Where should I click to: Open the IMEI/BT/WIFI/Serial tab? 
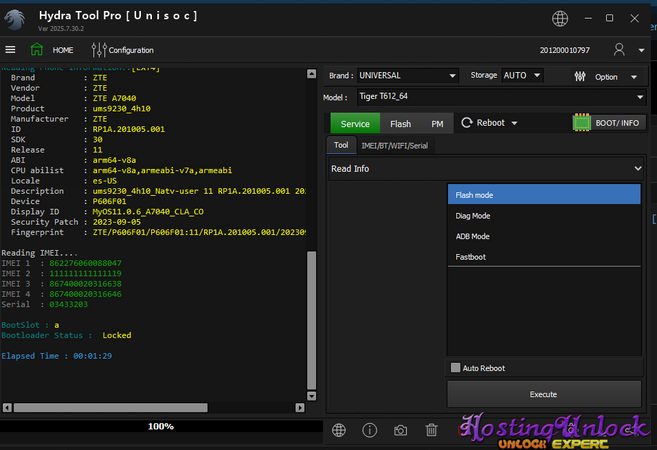tap(396, 145)
